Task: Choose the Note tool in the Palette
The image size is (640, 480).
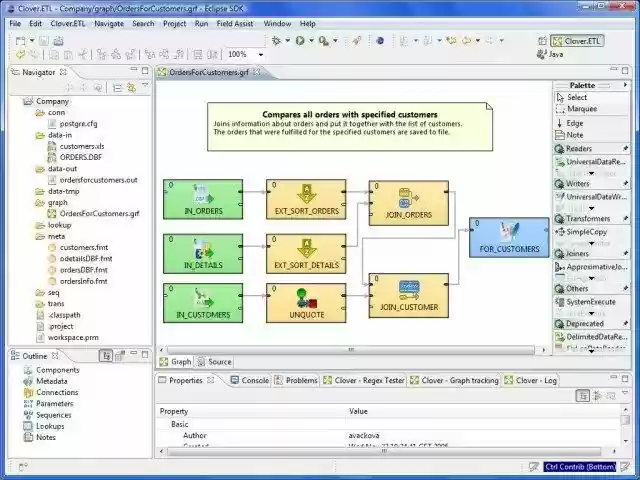Action: click(x=574, y=135)
